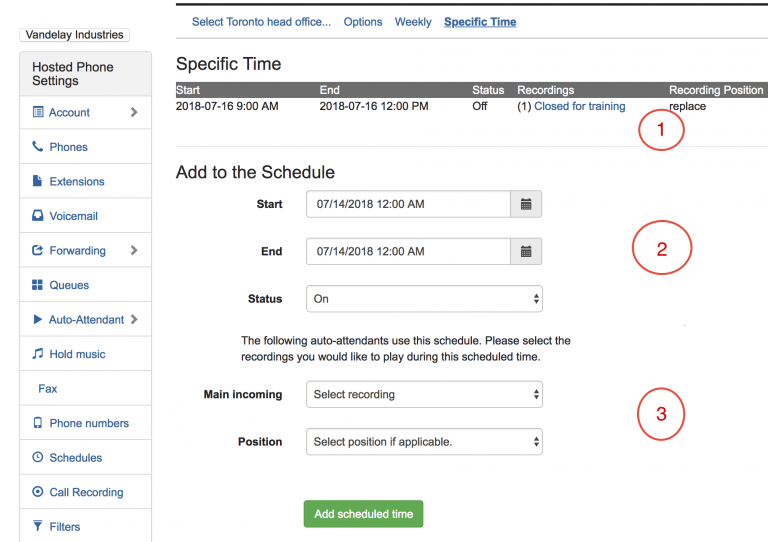Screen dimensions: 768x542
Task: Open the Phones sidebar link
Action: point(69,147)
